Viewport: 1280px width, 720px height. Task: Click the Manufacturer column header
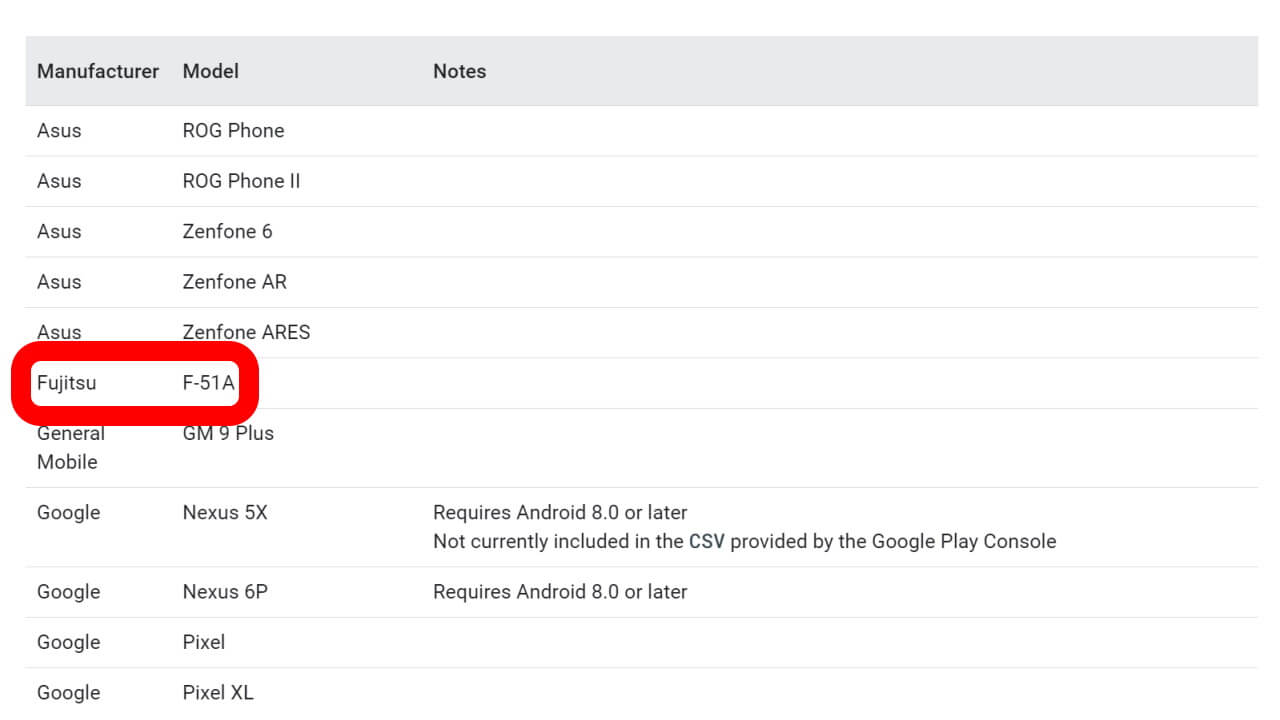pos(98,71)
